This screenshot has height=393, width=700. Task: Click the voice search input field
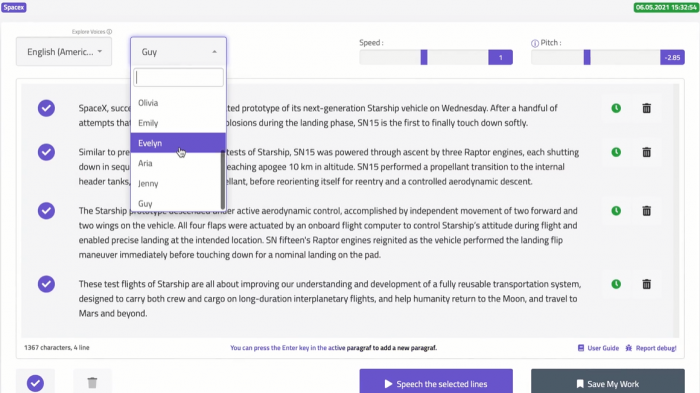point(179,78)
